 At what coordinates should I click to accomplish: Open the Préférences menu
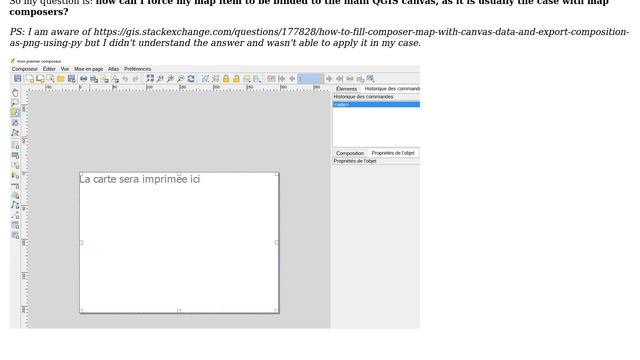tap(138, 69)
